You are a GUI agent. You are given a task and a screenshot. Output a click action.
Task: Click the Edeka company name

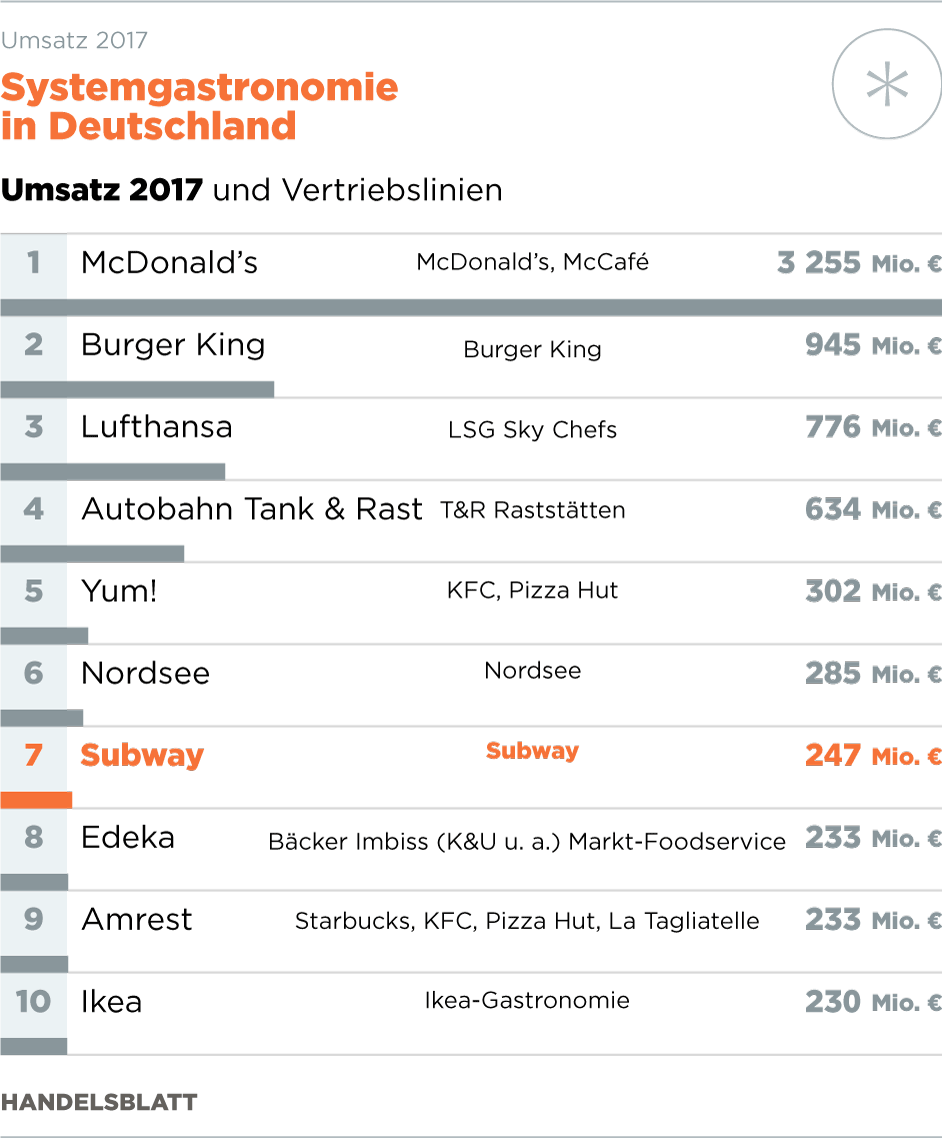tap(128, 837)
